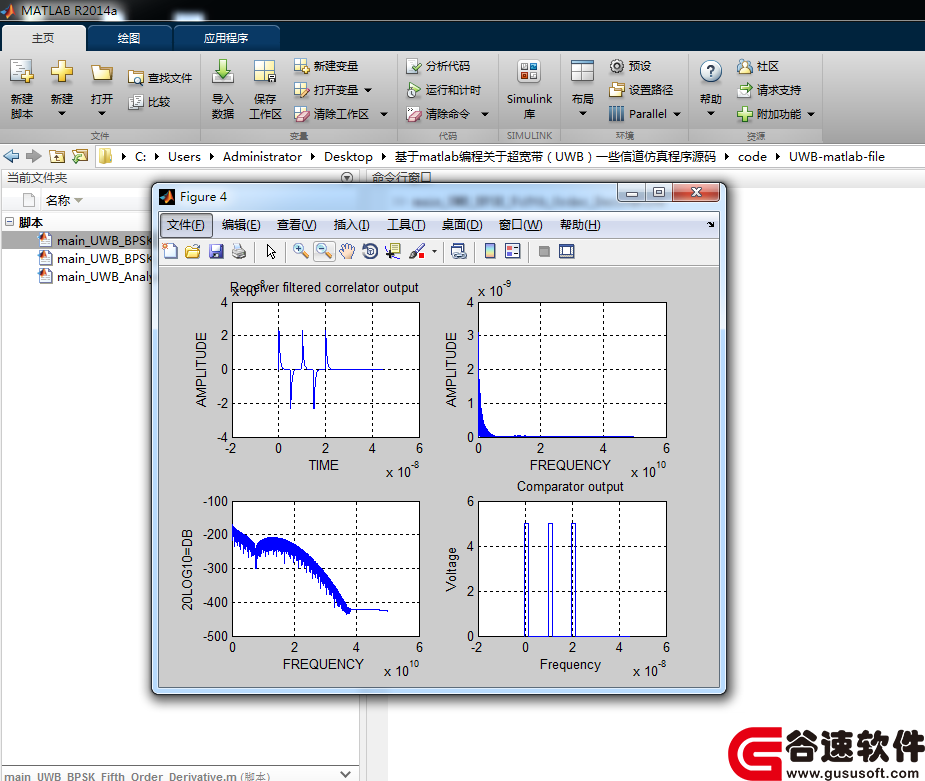Open the Insert (插入) menu in Figure 4
This screenshot has height=781, width=925.
point(352,225)
